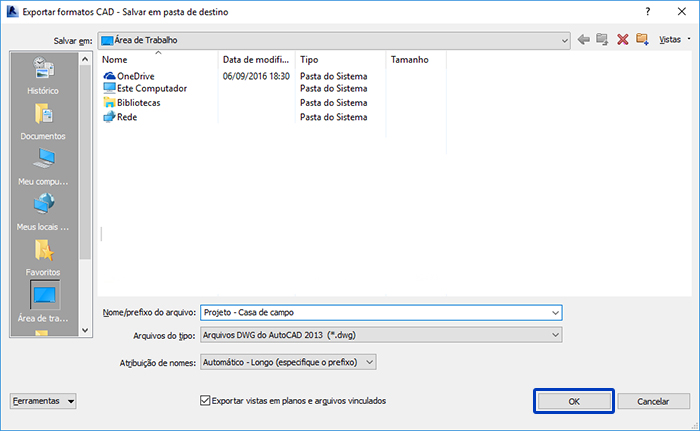Screen dimensions: 700x431
Task: Select the OneDrive entry name
Action: (x=136, y=76)
